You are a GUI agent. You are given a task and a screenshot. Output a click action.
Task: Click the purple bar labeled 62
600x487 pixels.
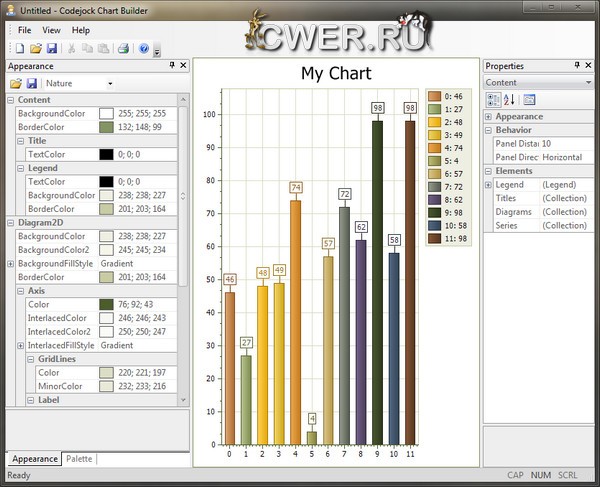361,342
